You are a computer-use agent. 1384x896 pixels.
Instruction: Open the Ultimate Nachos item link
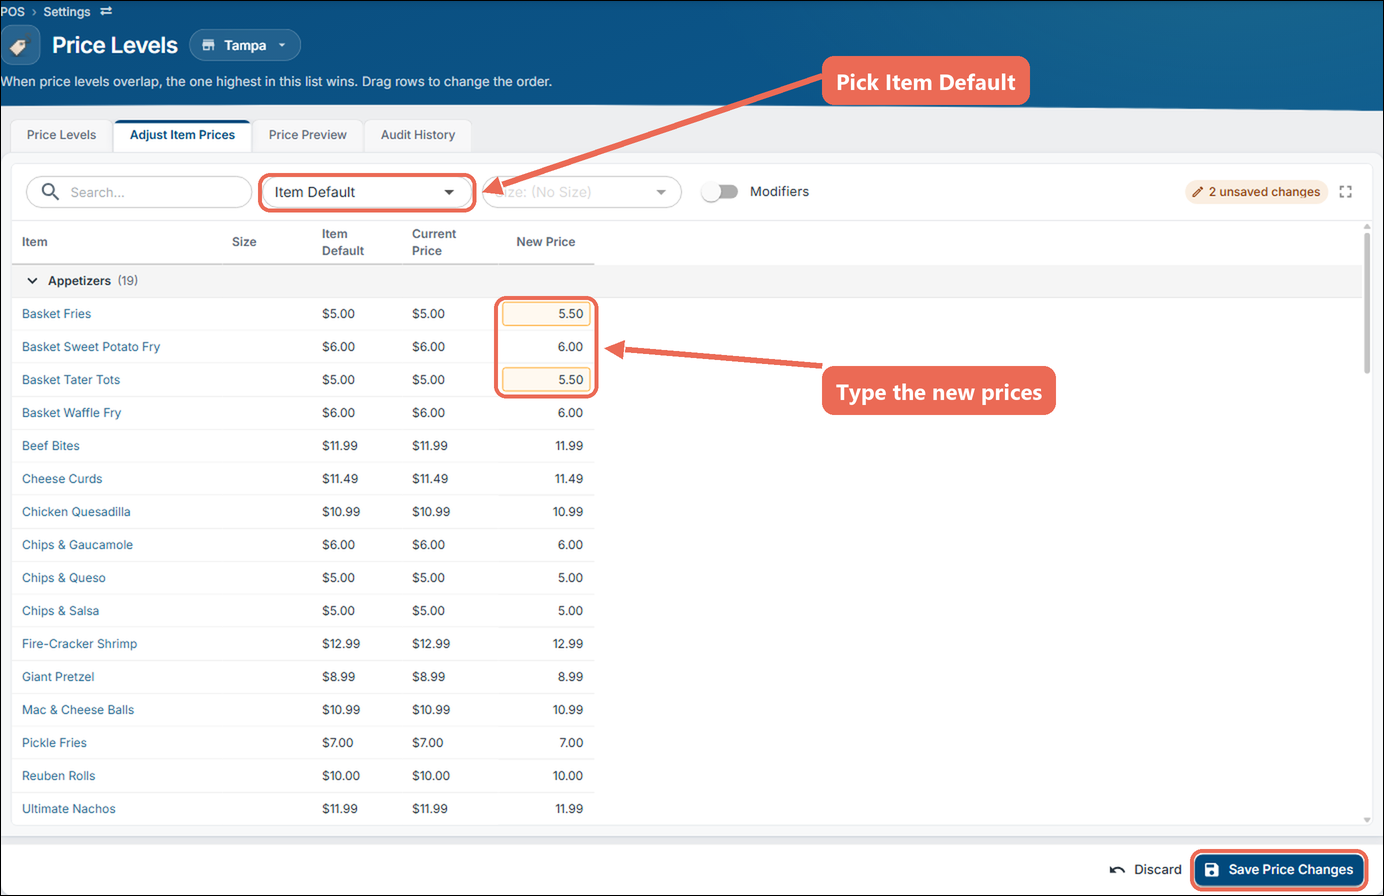69,809
